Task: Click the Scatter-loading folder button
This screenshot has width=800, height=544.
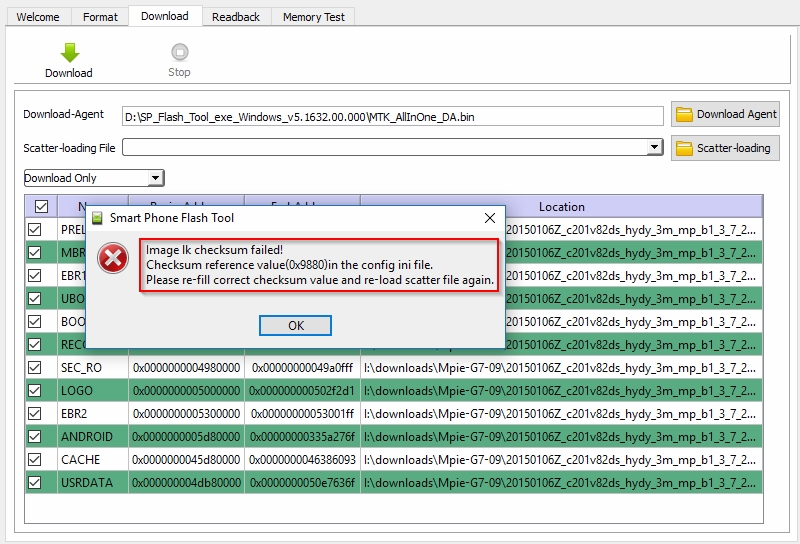Action: click(x=725, y=148)
